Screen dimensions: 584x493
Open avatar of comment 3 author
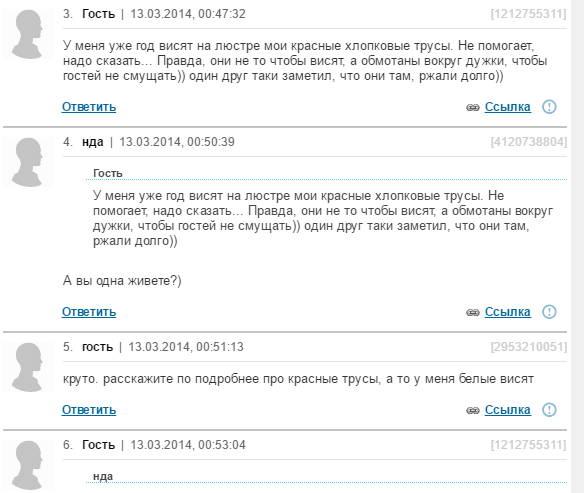(x=28, y=34)
